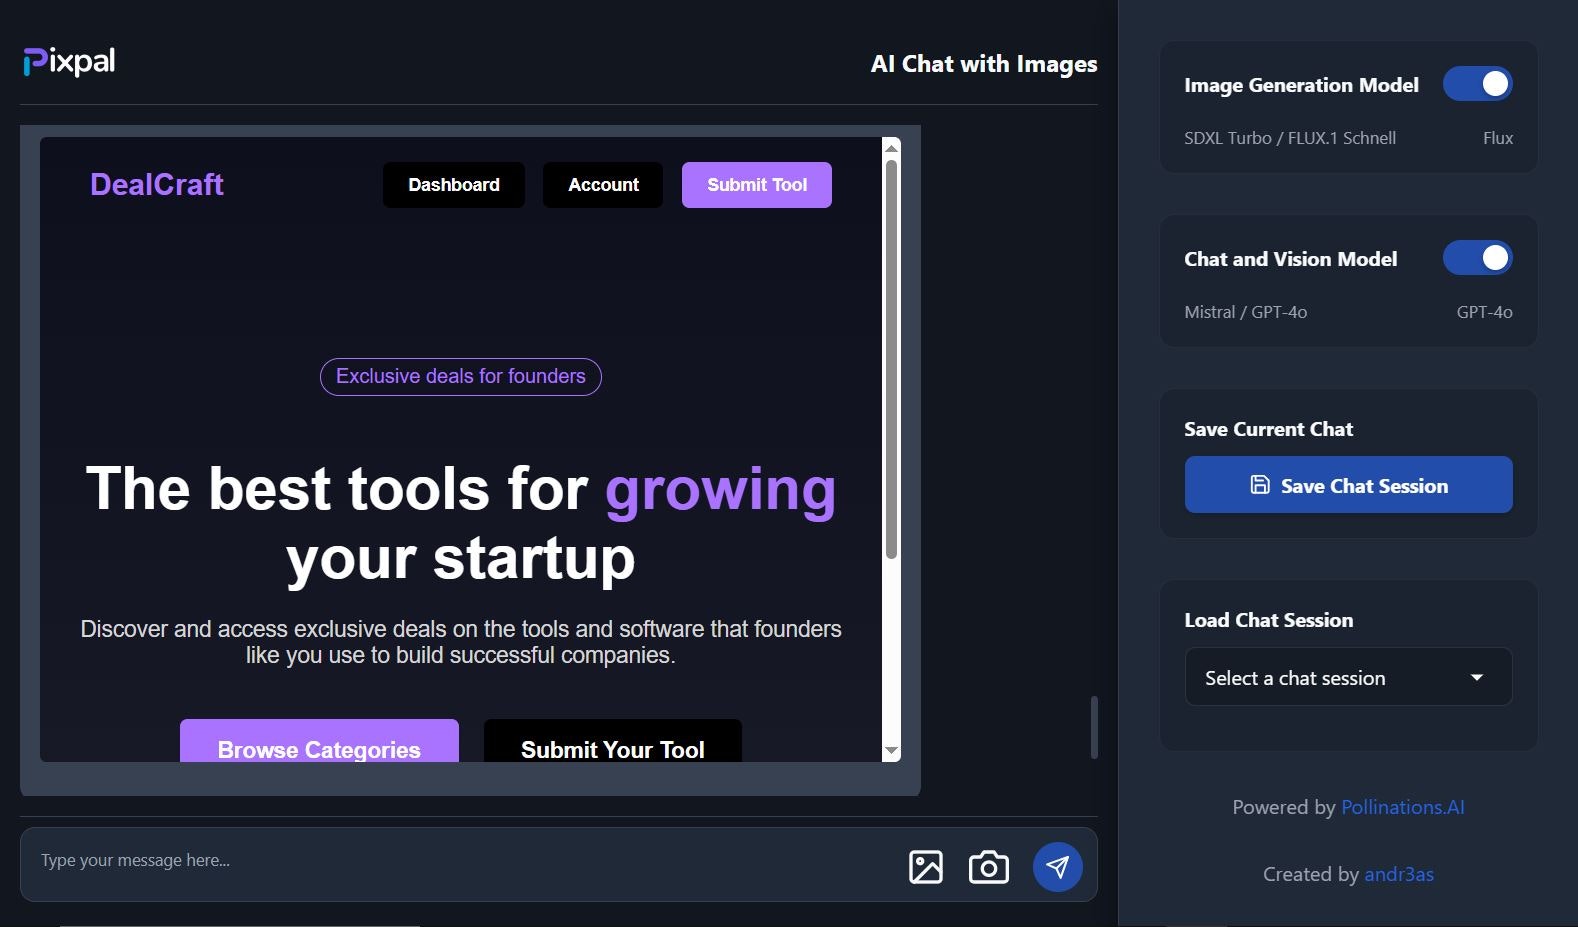
Task: Toggle the Chat and Vision Model switch
Action: [1477, 258]
